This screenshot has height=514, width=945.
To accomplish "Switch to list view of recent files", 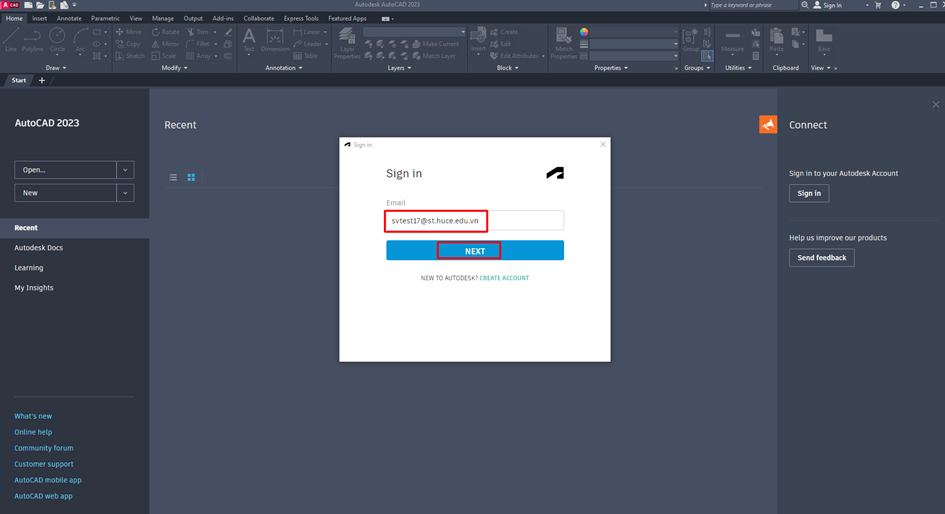I will tap(173, 177).
